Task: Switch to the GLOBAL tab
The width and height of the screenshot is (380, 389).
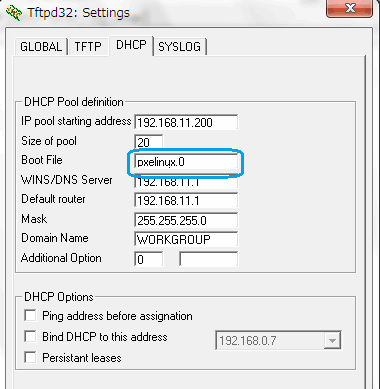Action: tap(41, 47)
